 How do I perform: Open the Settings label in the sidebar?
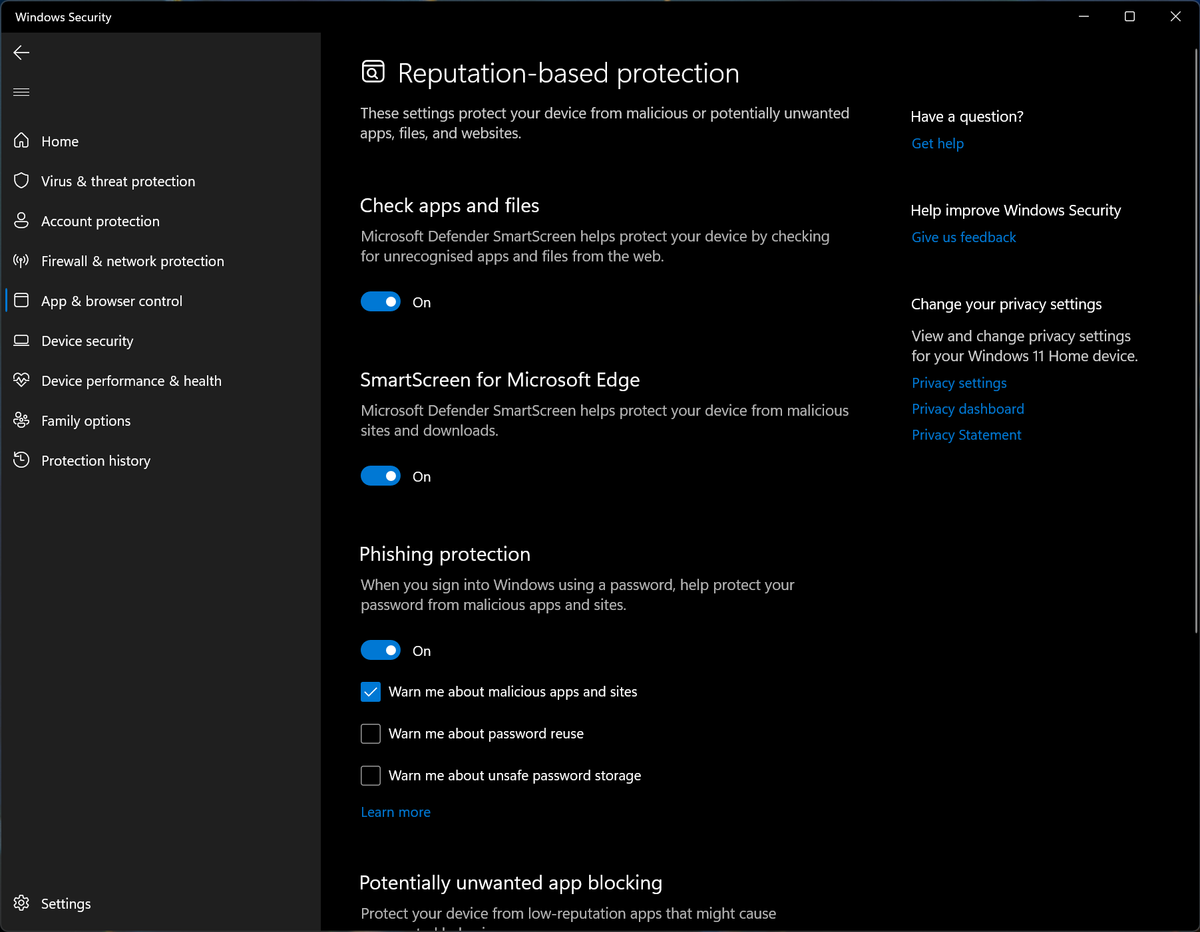pyautogui.click(x=66, y=903)
